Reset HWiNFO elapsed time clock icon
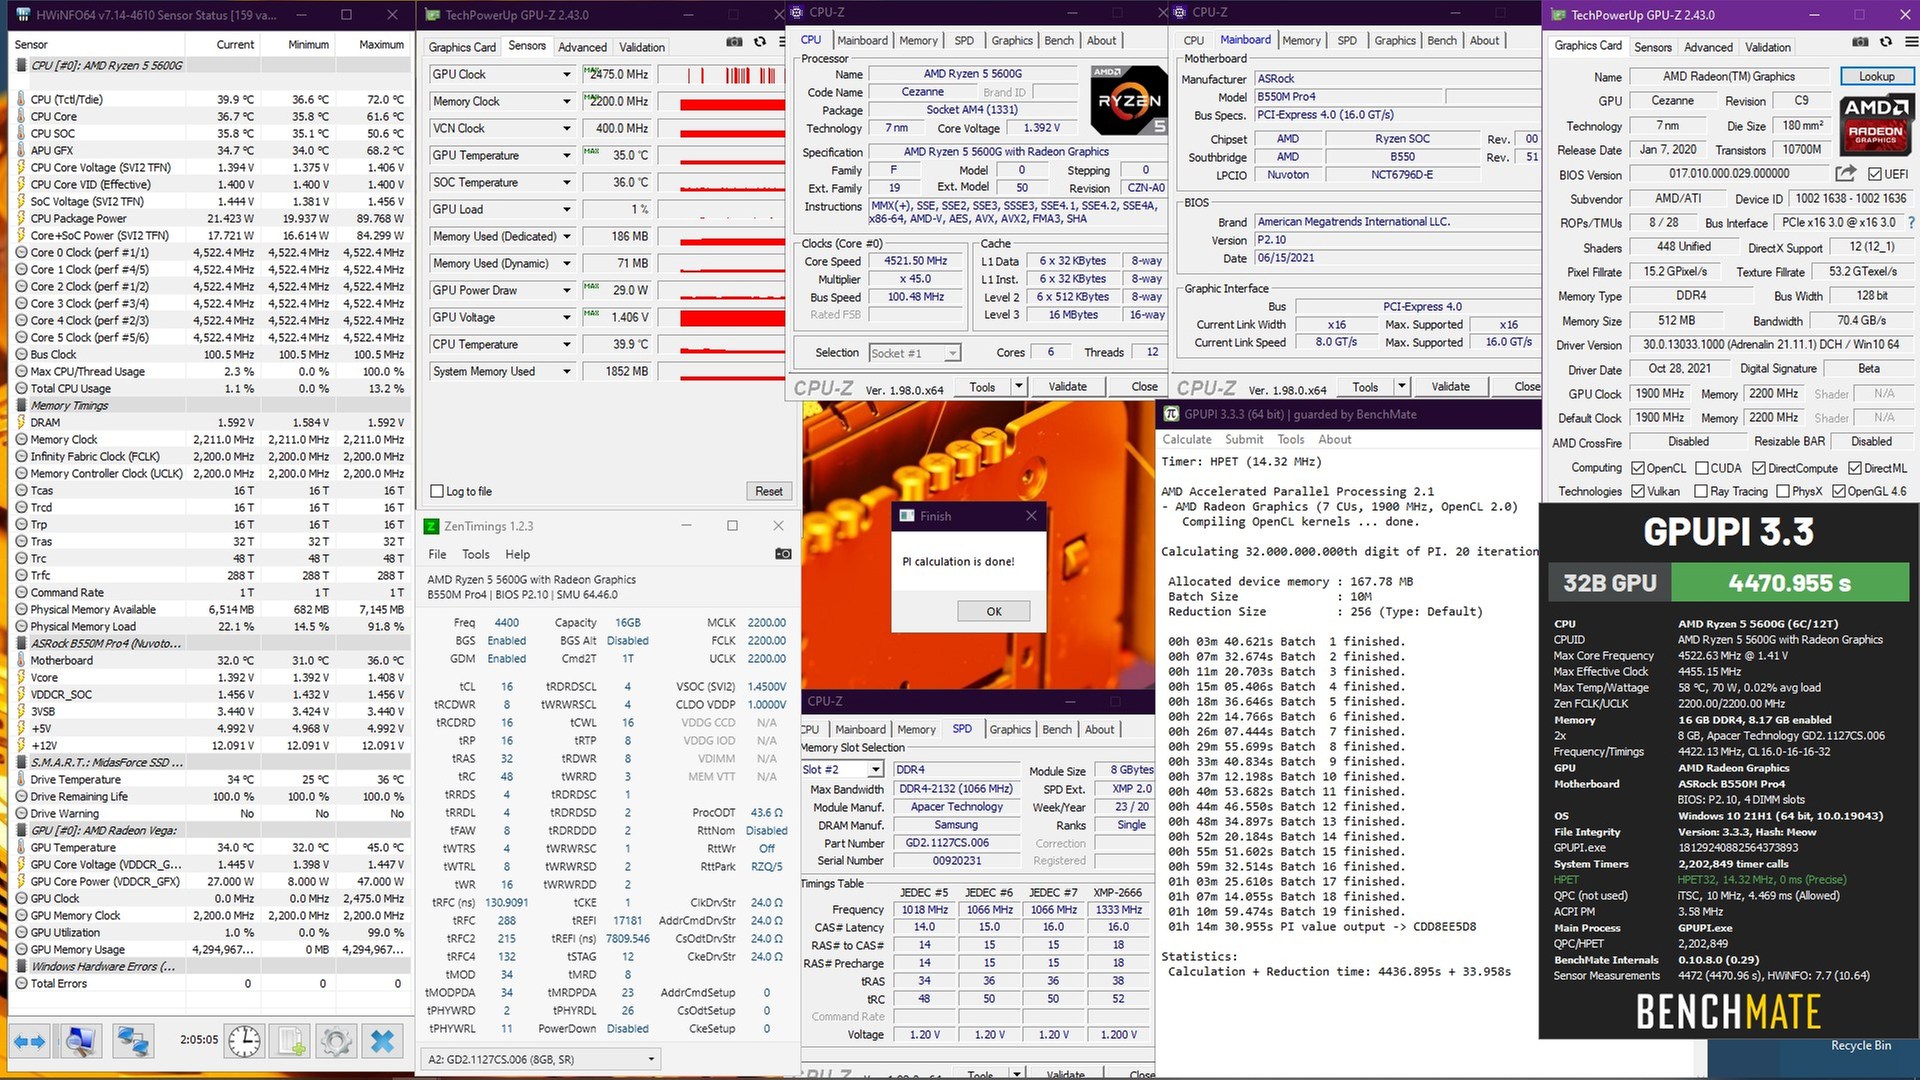This screenshot has width=1920, height=1080. click(x=244, y=1041)
